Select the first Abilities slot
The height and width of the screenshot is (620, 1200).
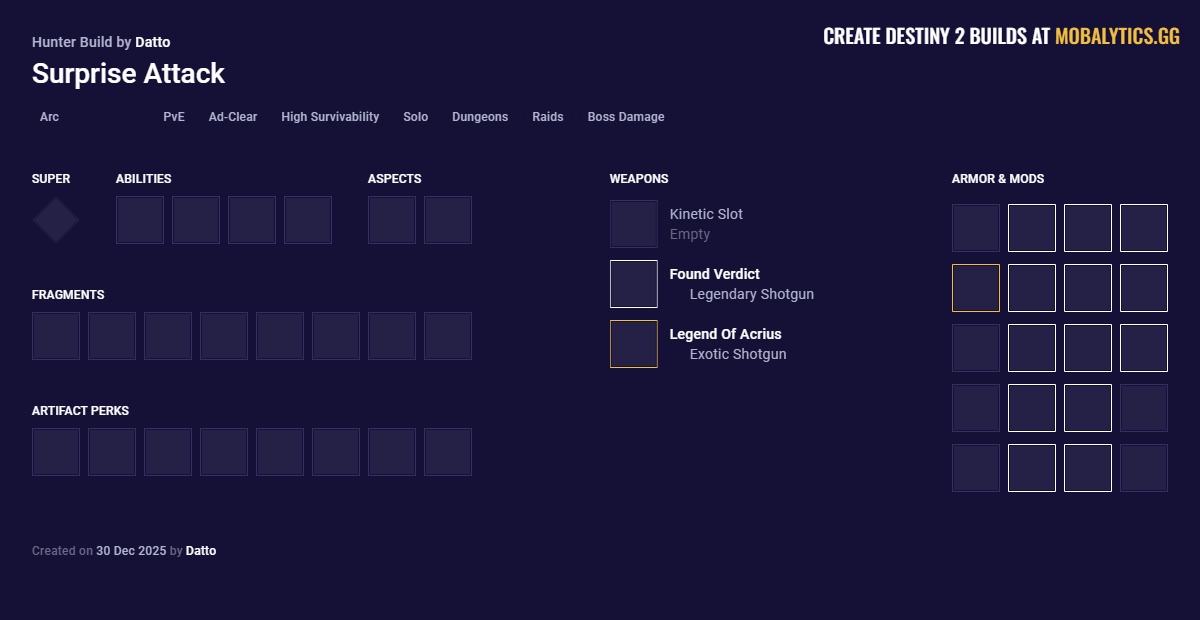click(x=140, y=220)
